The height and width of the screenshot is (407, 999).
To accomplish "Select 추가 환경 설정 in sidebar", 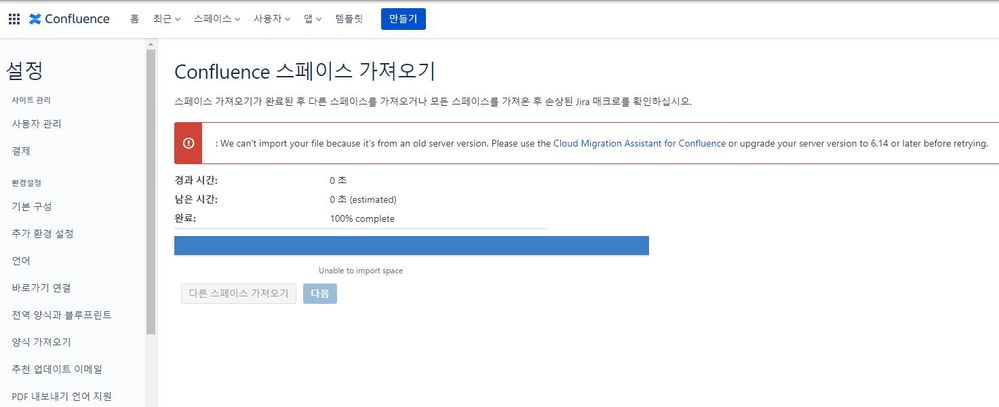I will coord(43,234).
